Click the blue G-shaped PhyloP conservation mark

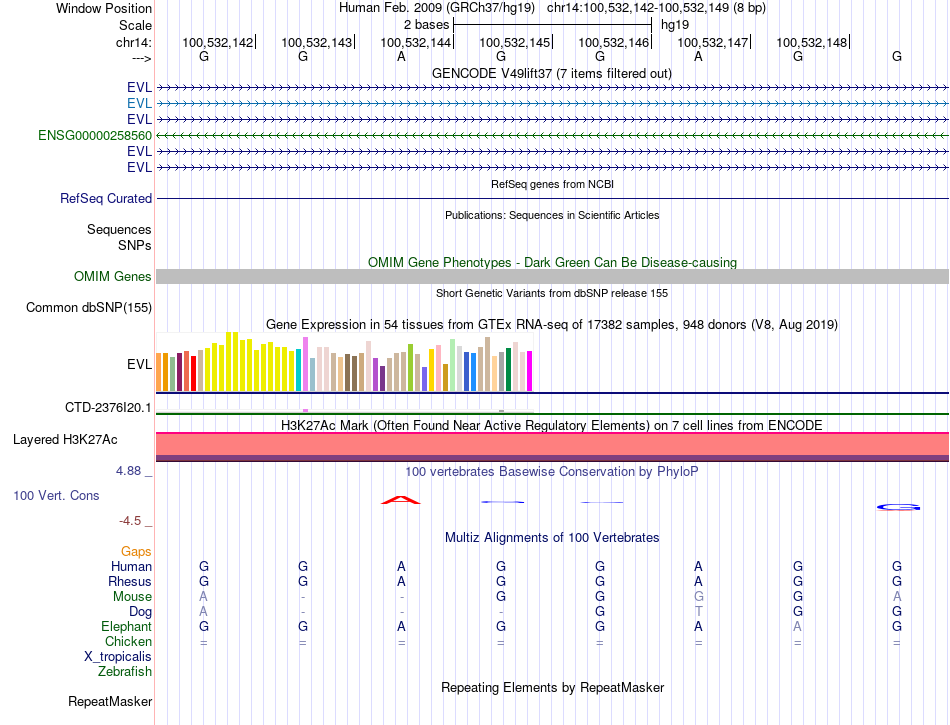click(x=897, y=507)
